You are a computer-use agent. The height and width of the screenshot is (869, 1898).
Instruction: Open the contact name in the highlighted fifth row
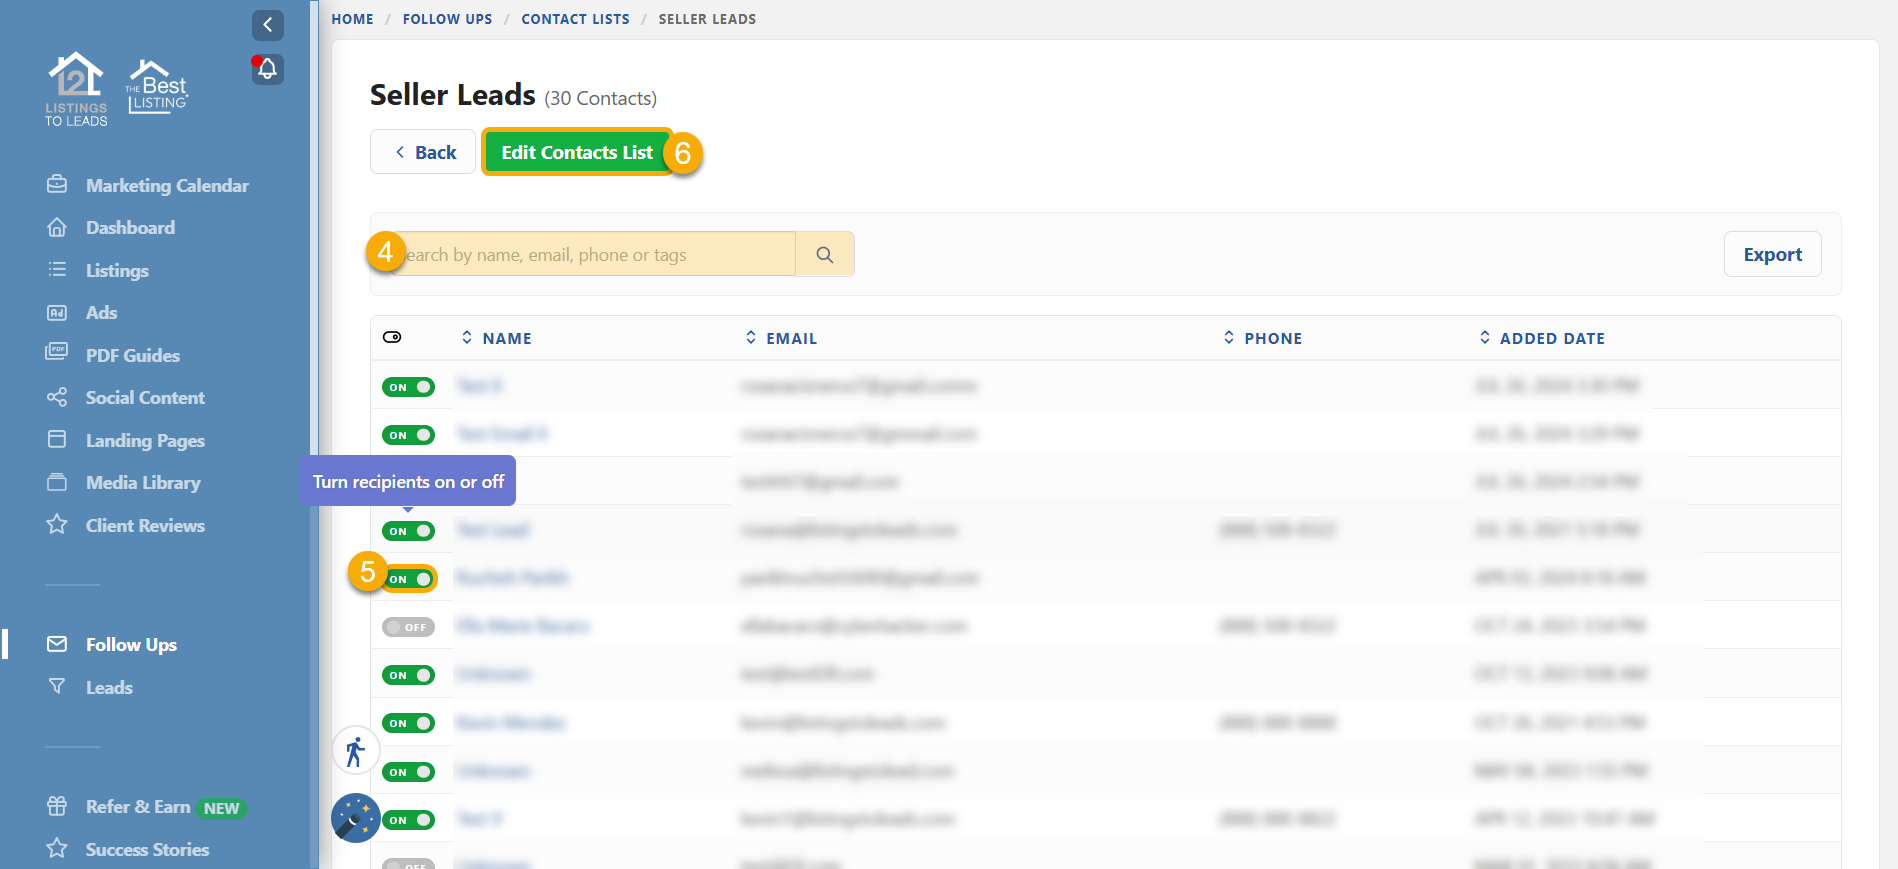click(512, 578)
